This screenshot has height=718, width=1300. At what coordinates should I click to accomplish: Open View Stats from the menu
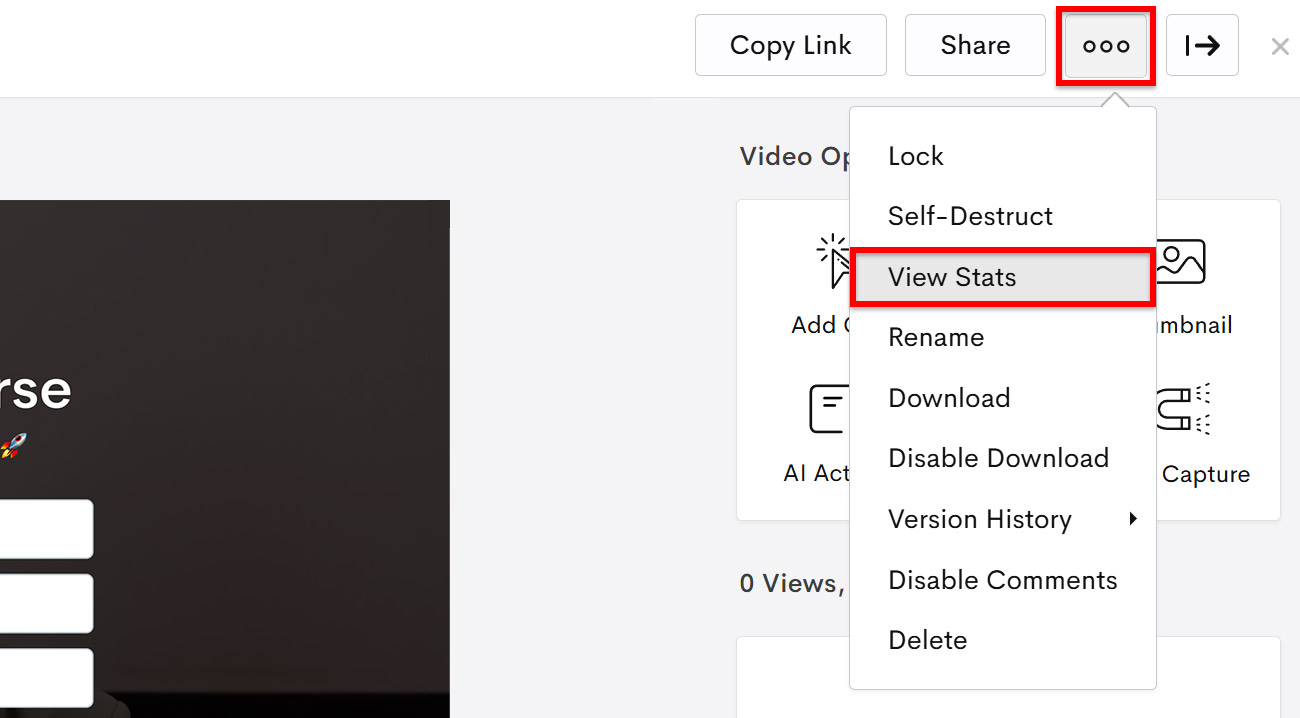point(1003,277)
